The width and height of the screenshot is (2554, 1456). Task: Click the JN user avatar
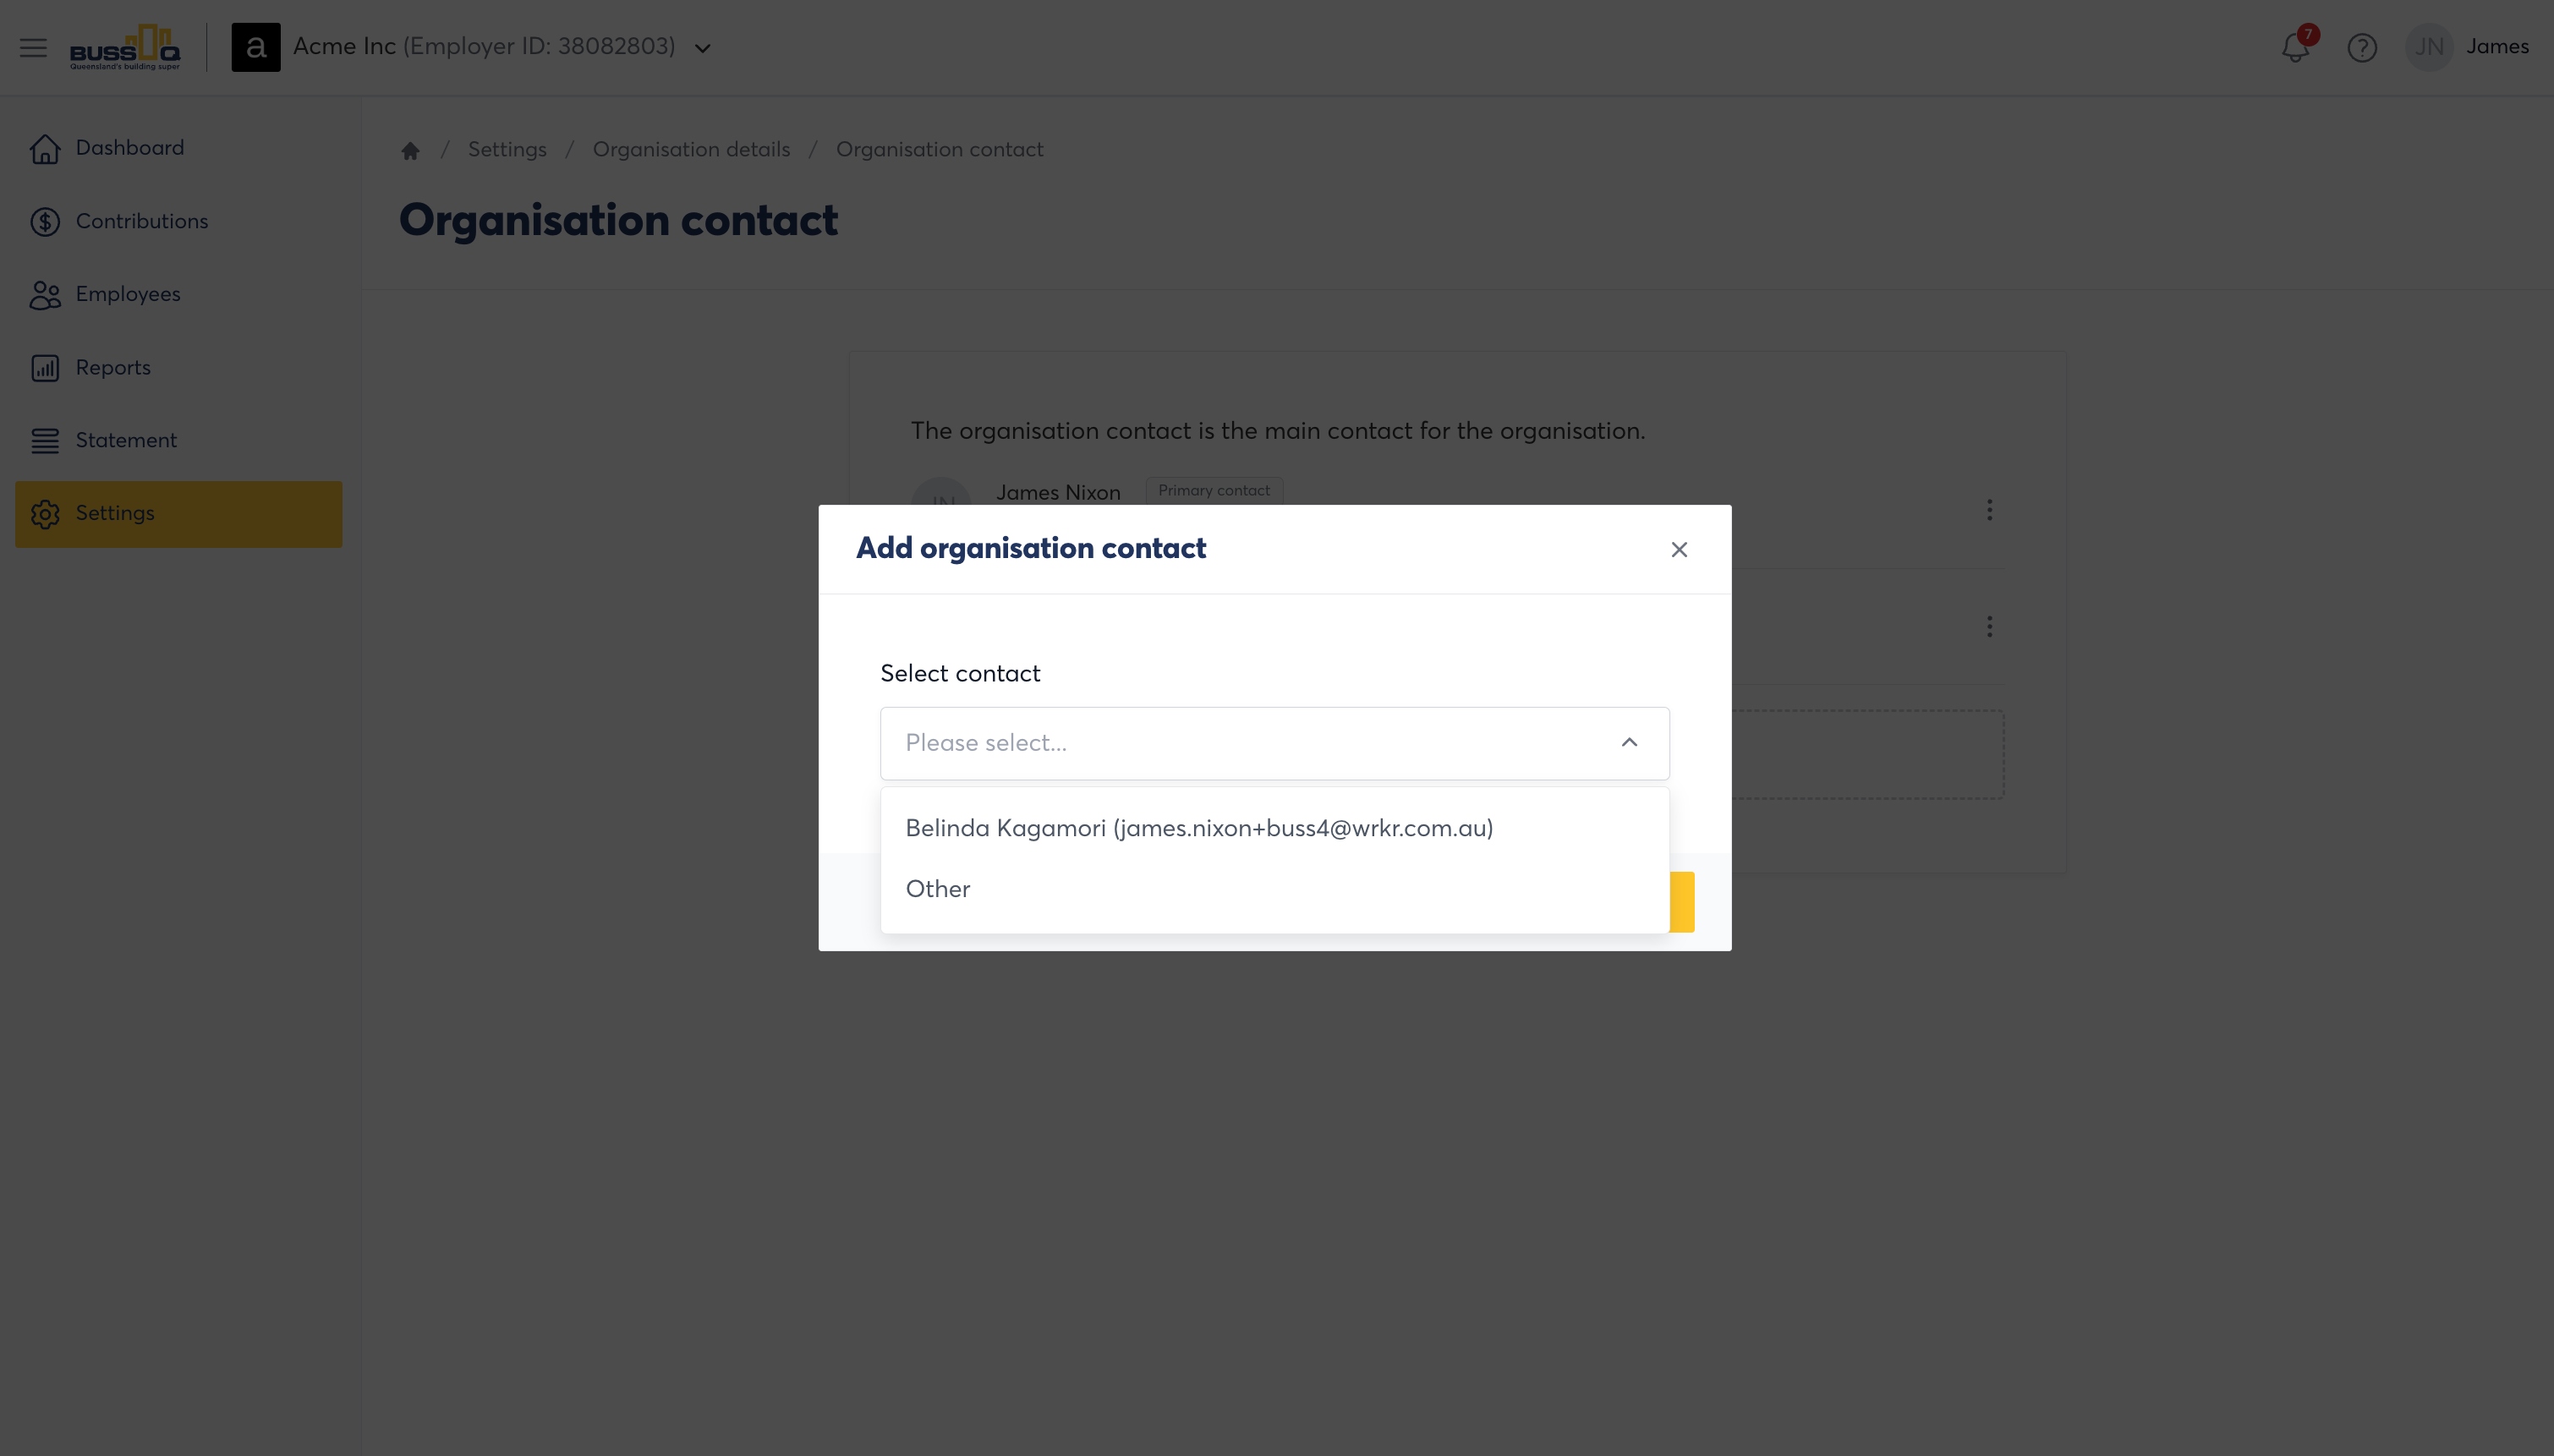click(x=2429, y=47)
